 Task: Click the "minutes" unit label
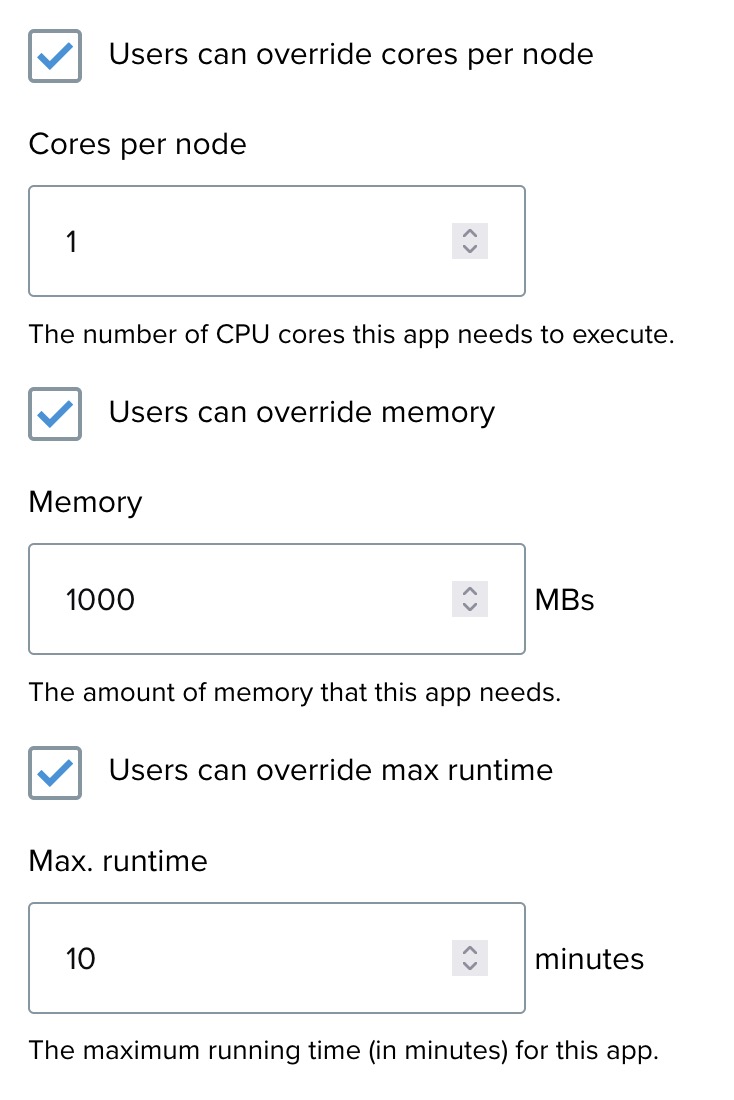[590, 959]
